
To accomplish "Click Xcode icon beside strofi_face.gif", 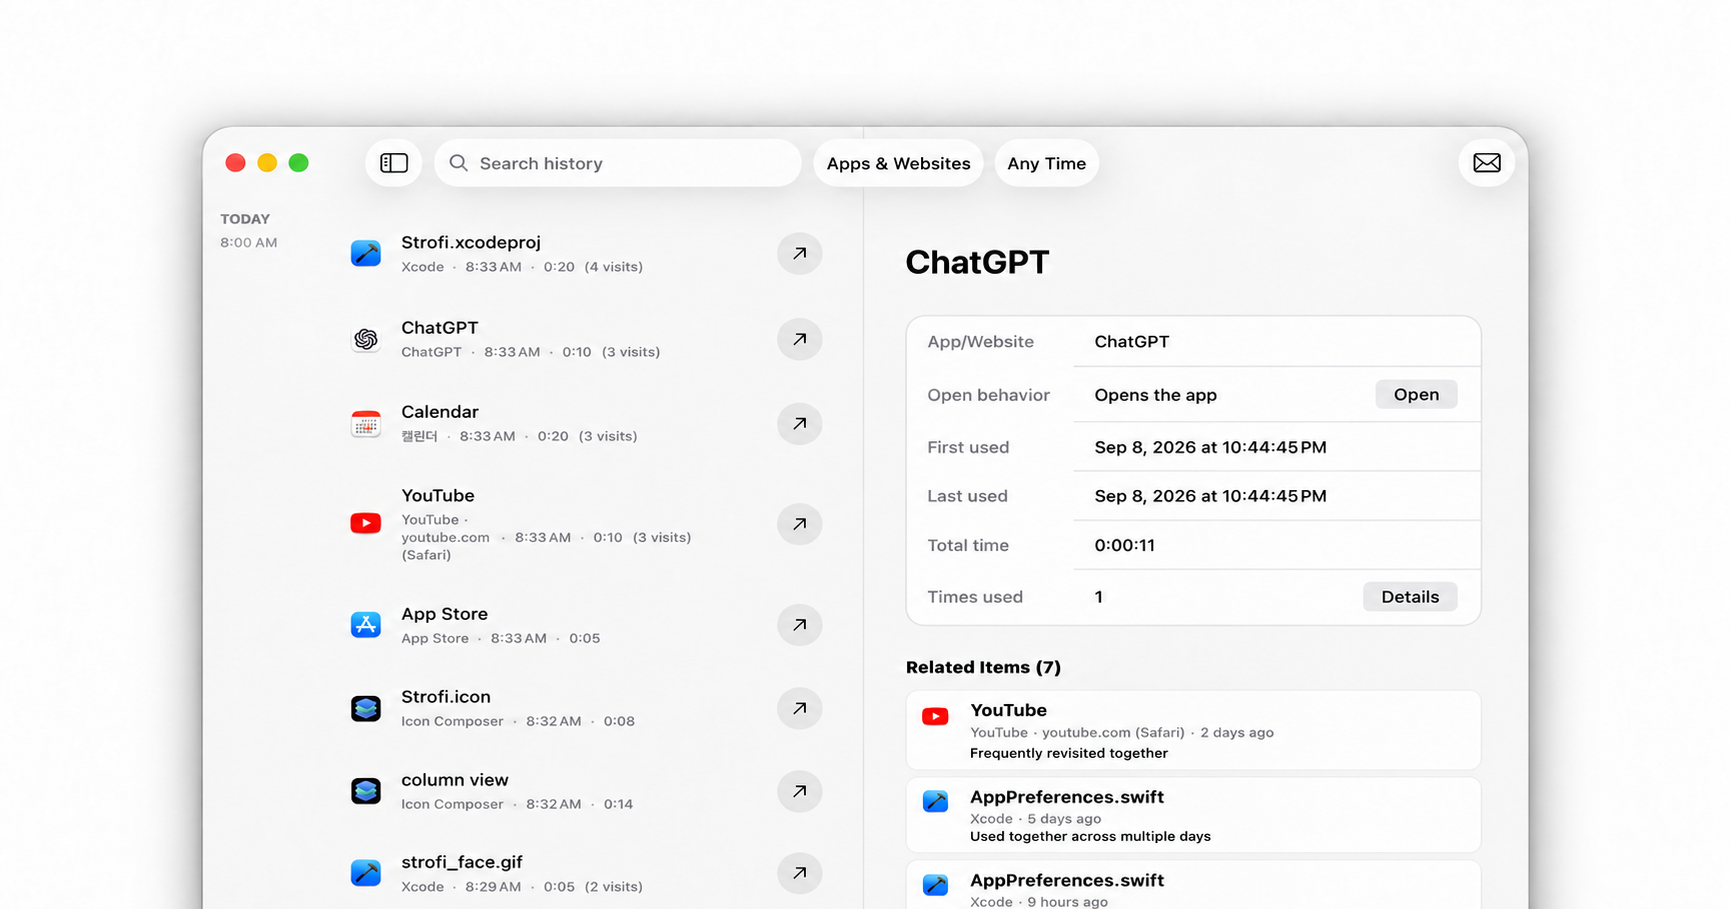I will click(x=366, y=873).
